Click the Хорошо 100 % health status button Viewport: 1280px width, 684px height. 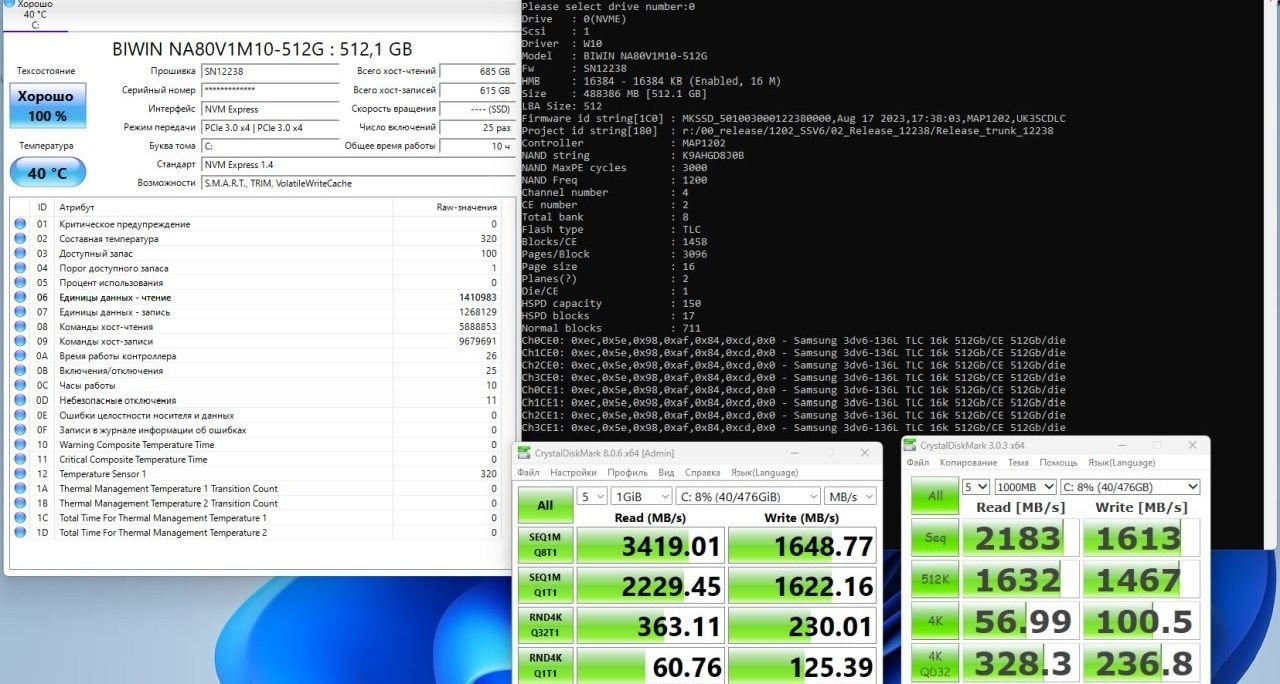click(48, 106)
